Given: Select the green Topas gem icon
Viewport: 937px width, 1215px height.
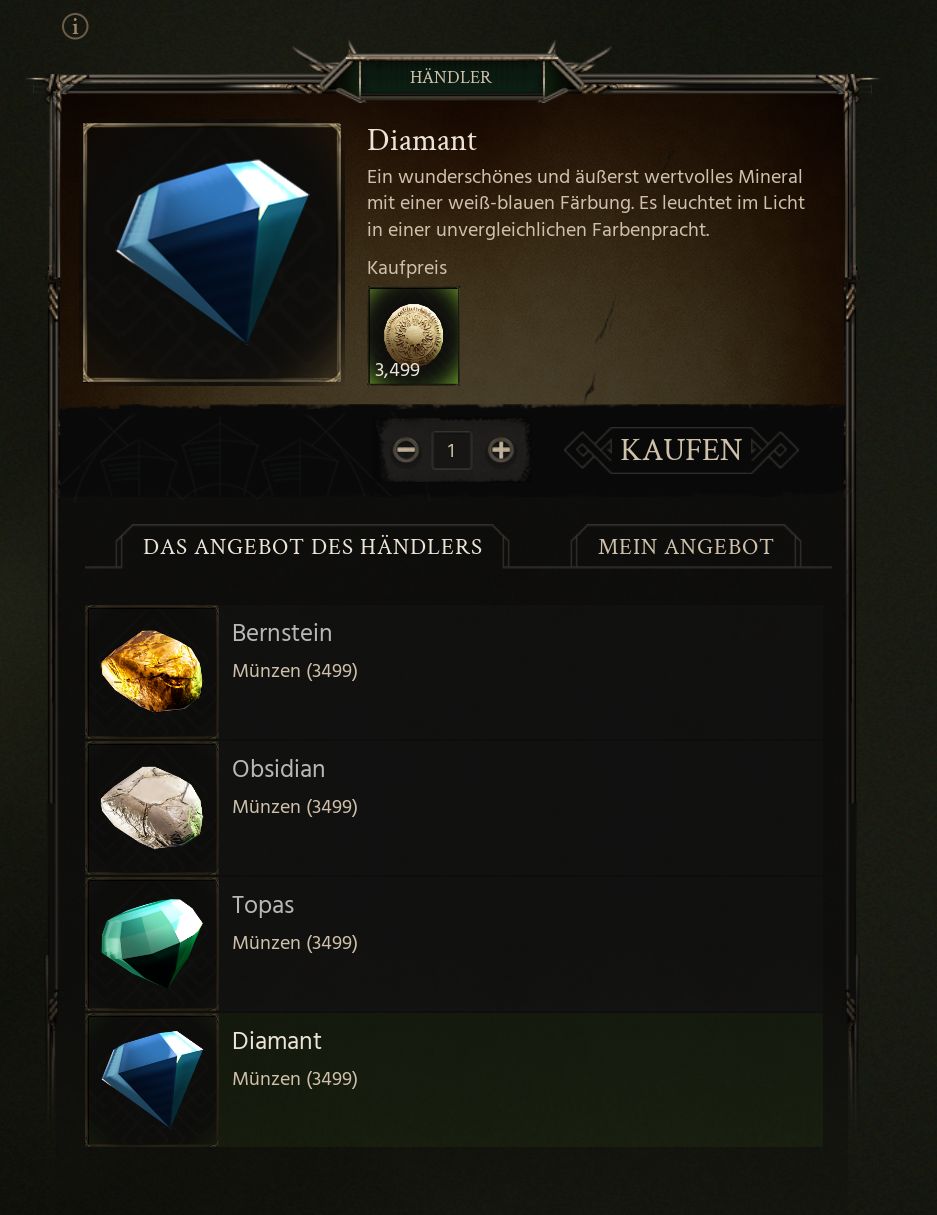Looking at the screenshot, I should [152, 943].
